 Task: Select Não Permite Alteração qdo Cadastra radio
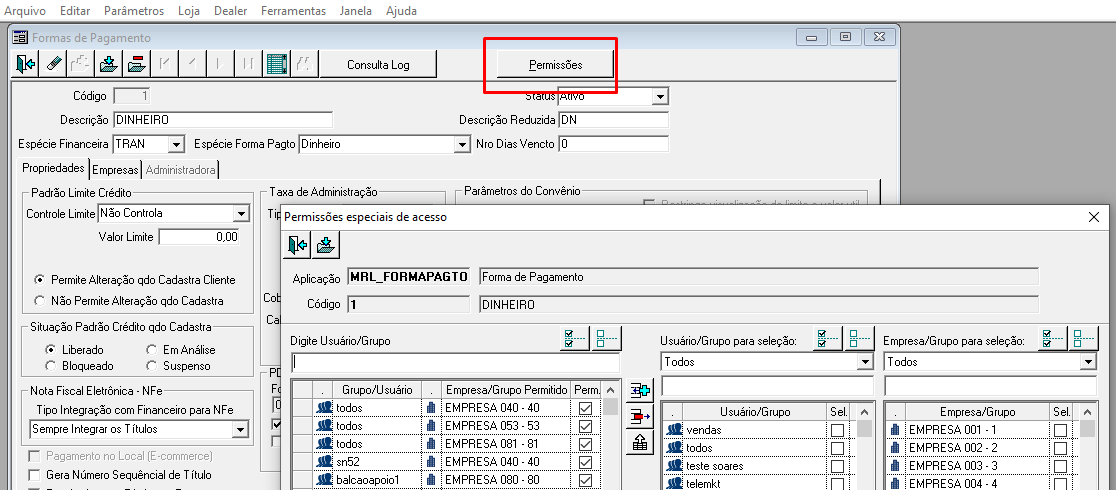pos(39,301)
